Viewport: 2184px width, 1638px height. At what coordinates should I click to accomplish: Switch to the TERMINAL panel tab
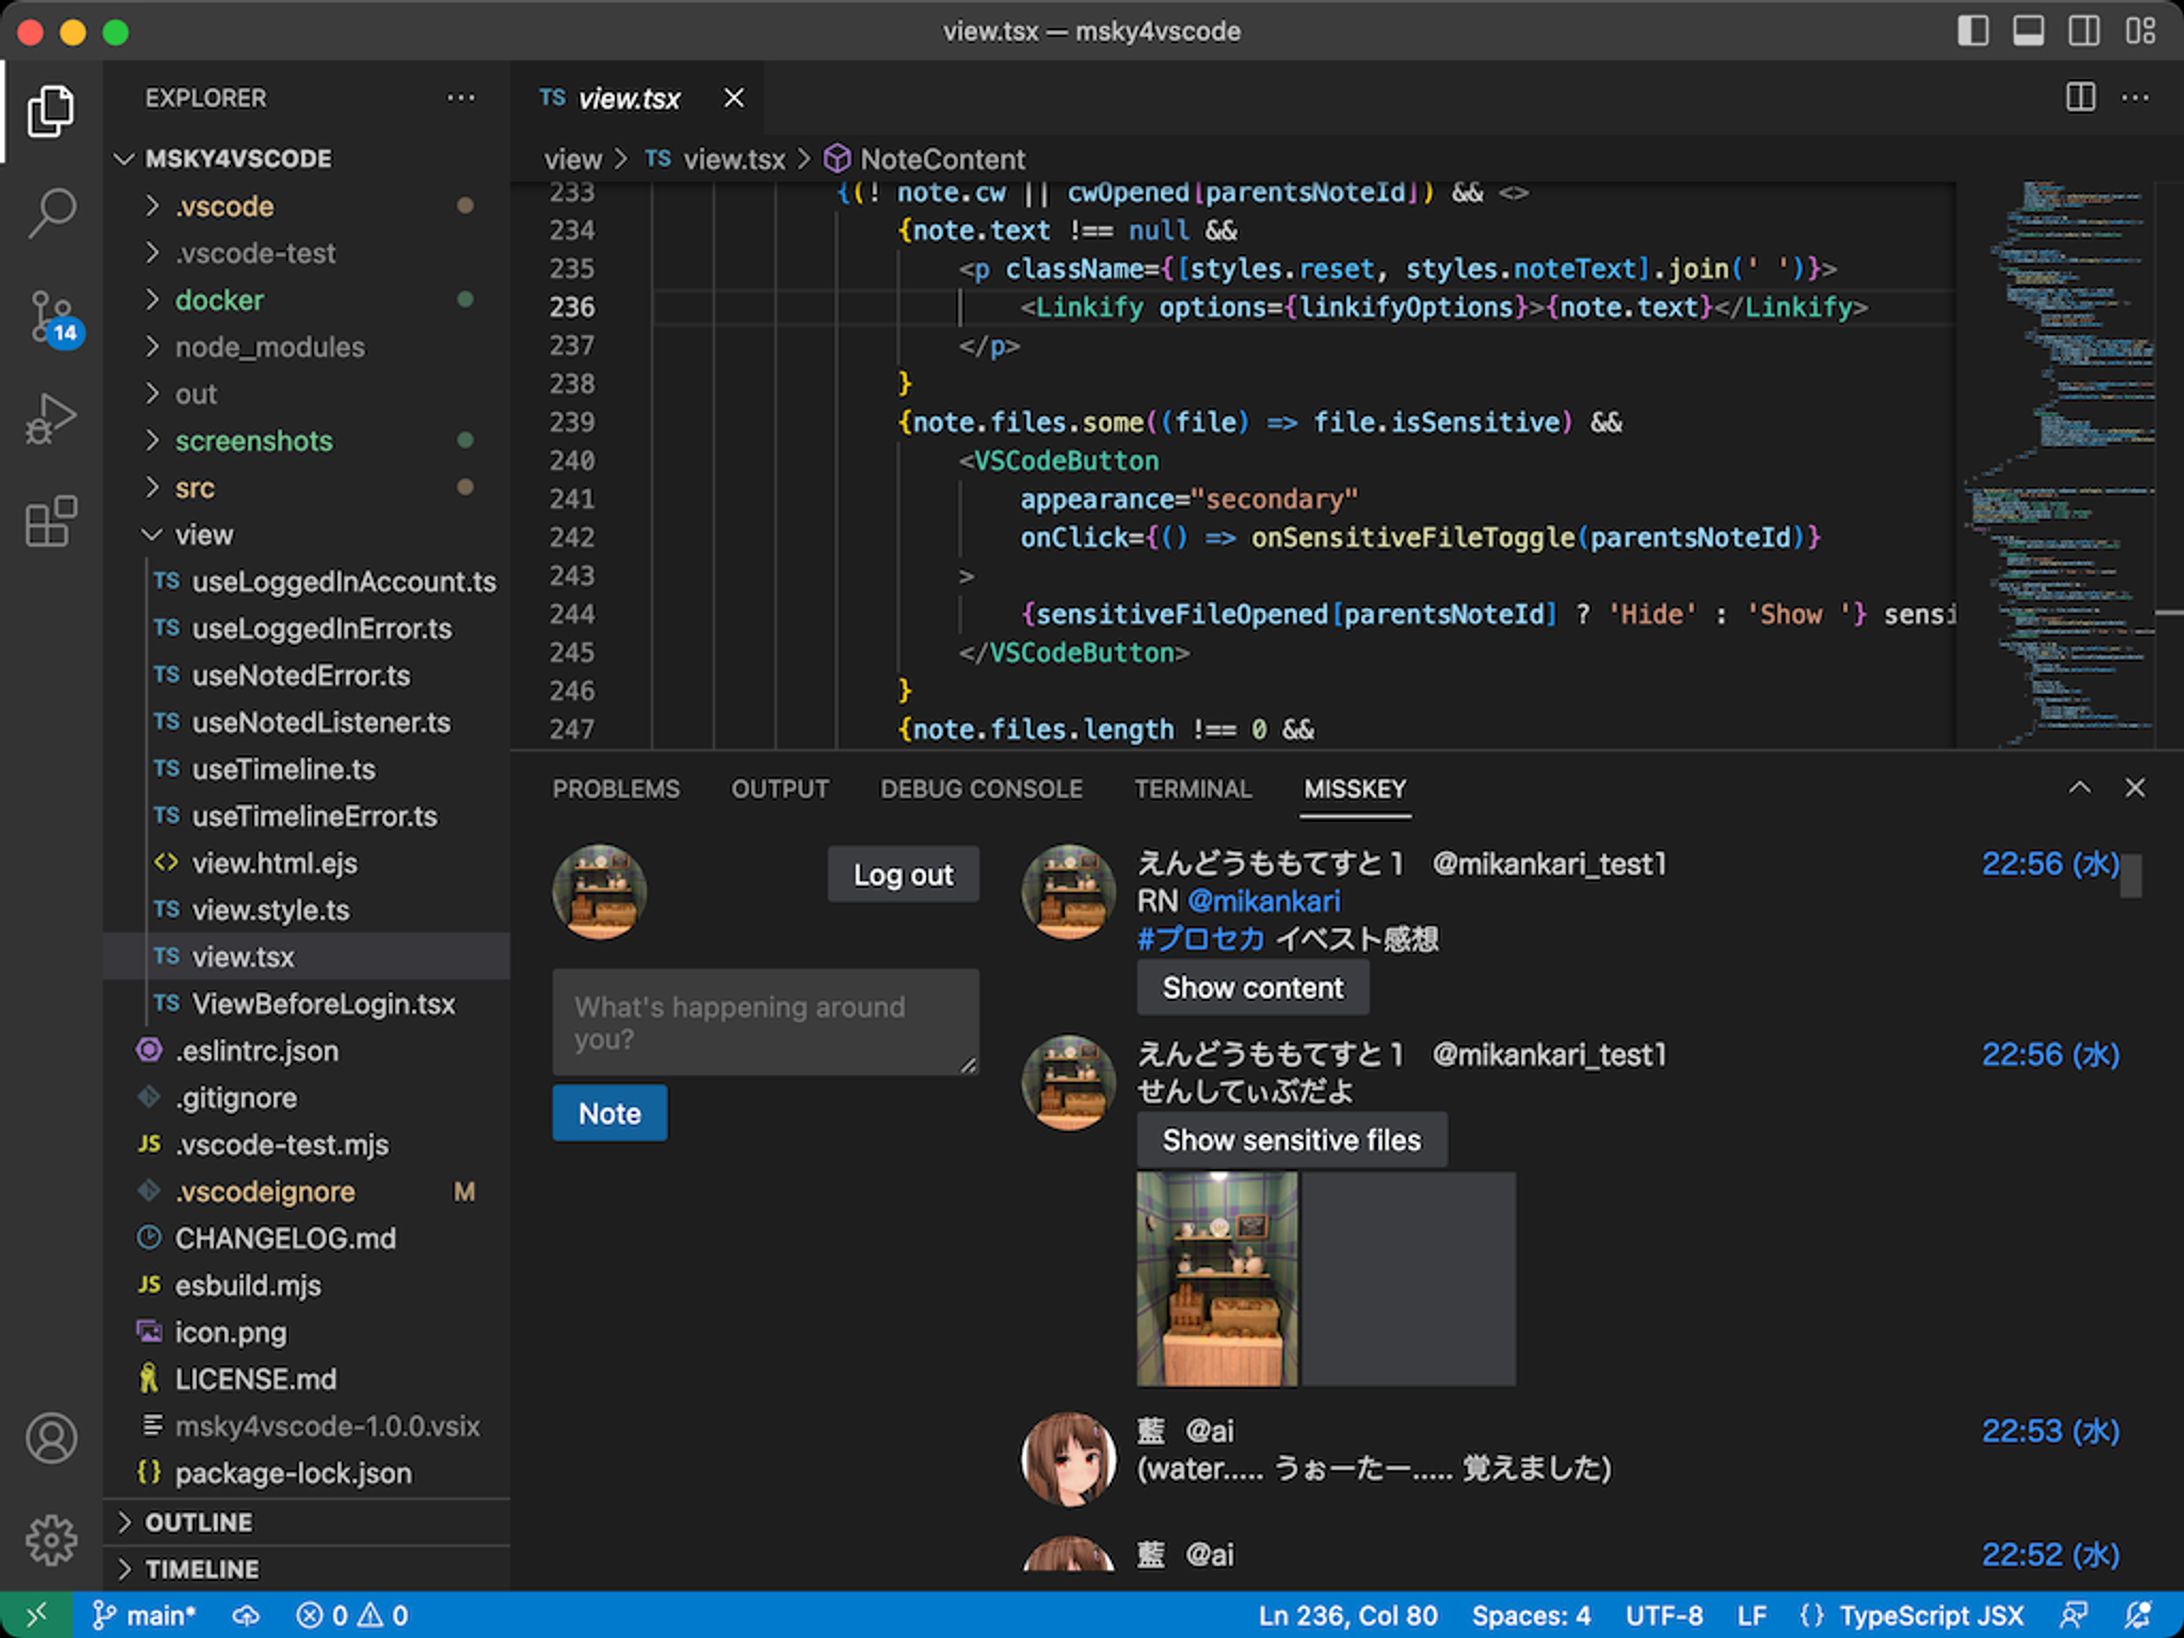click(1192, 789)
